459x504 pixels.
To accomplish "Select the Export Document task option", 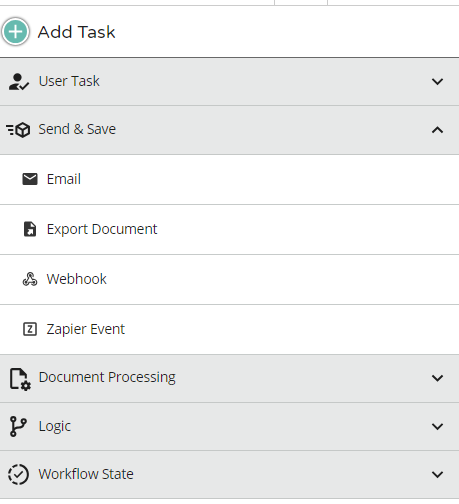I will click(x=229, y=230).
